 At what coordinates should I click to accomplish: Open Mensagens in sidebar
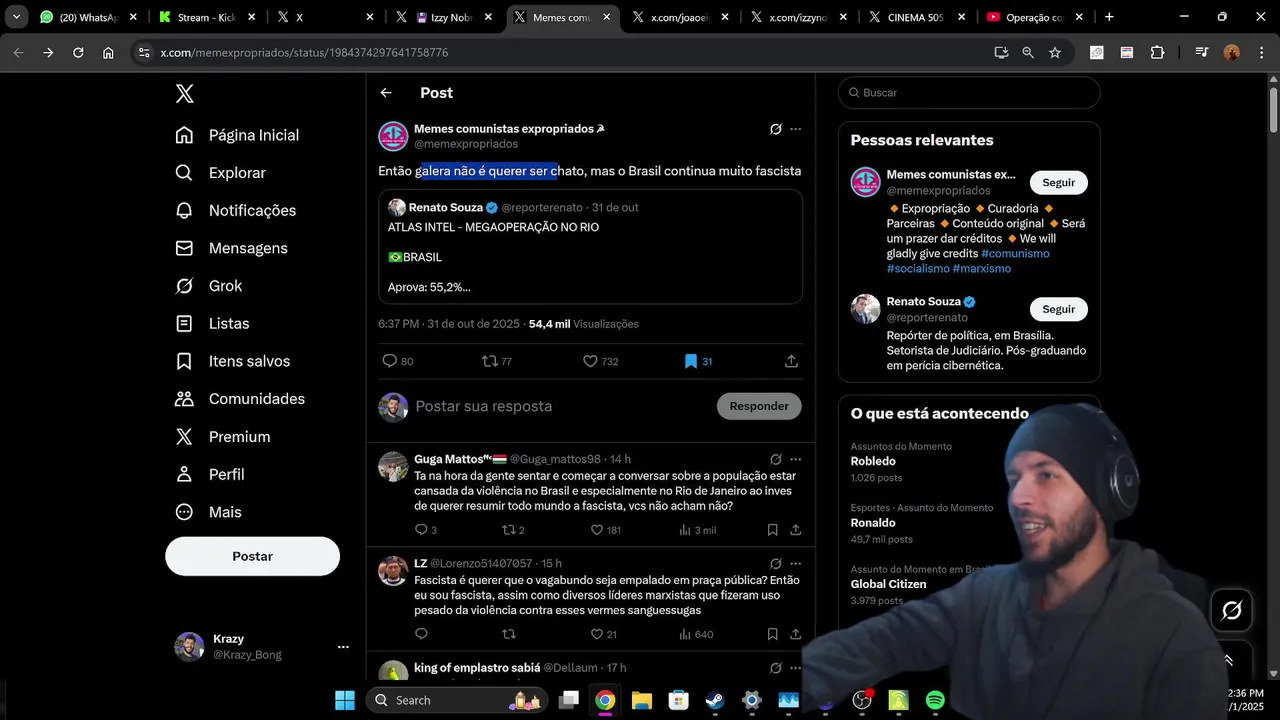(232, 248)
